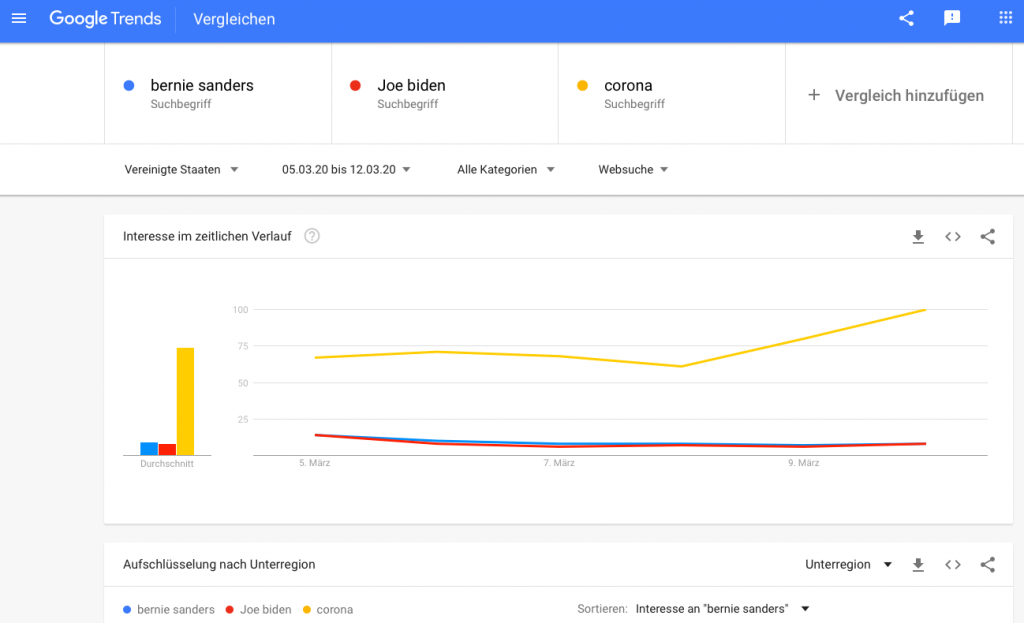Click the yellow average bar for corona

[x=185, y=401]
